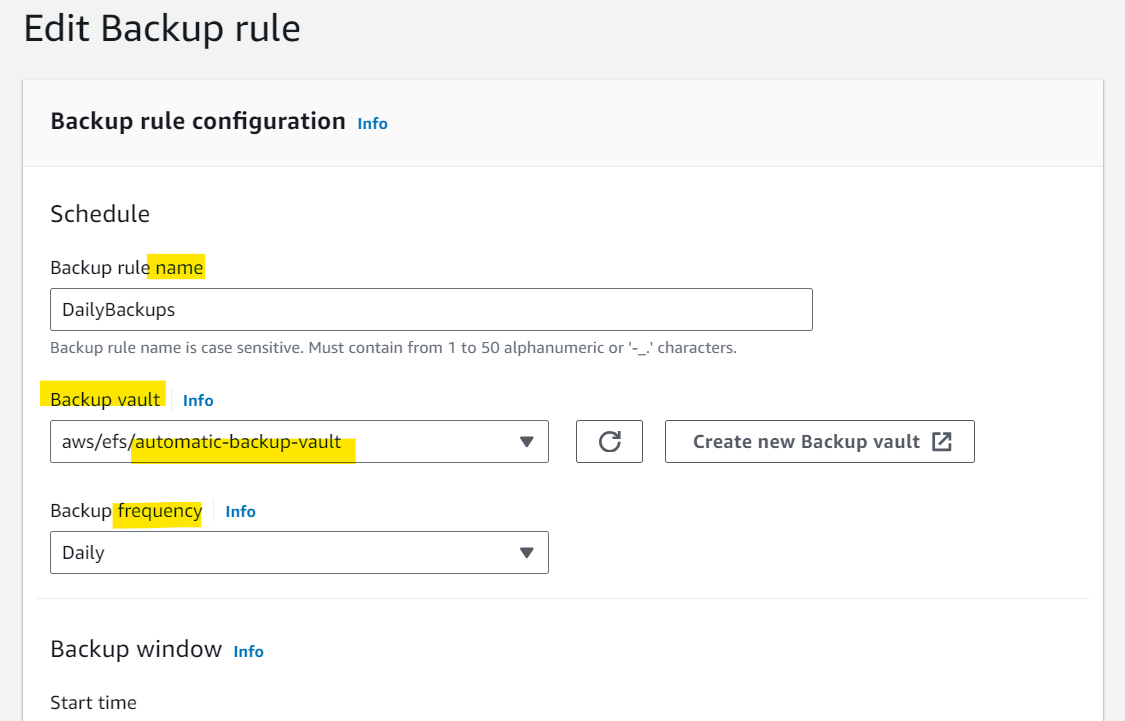Open Info link next to Backup vault
Image resolution: width=1125 pixels, height=721 pixels.
(x=198, y=400)
